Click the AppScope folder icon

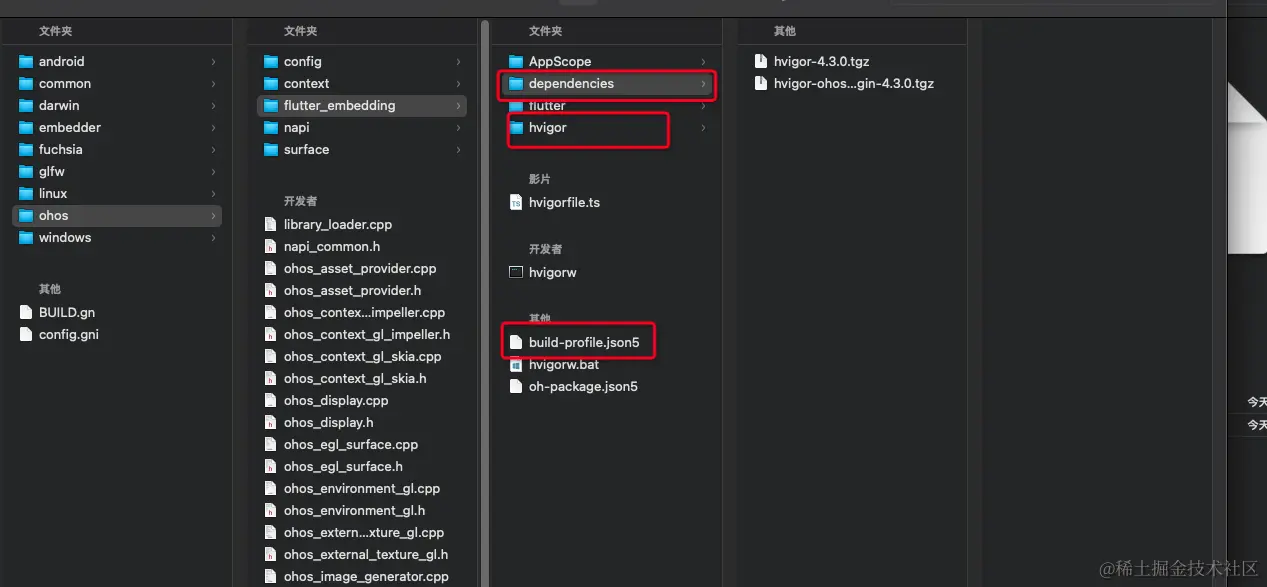[x=516, y=61]
